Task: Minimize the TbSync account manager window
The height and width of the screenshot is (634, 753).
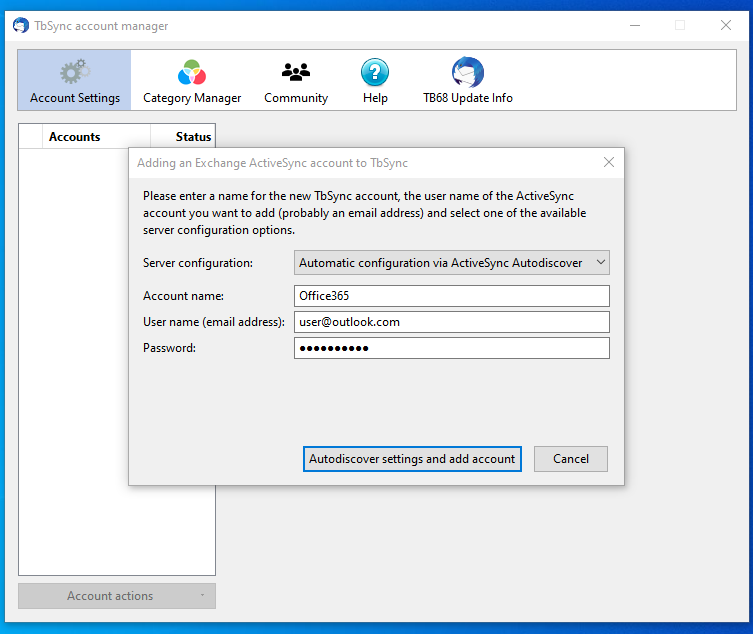Action: tap(635, 25)
